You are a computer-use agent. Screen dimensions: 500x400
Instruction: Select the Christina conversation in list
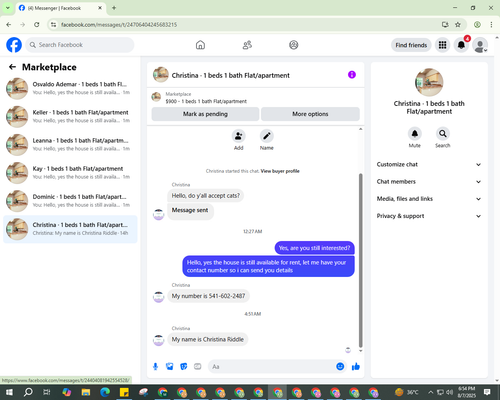click(70, 229)
